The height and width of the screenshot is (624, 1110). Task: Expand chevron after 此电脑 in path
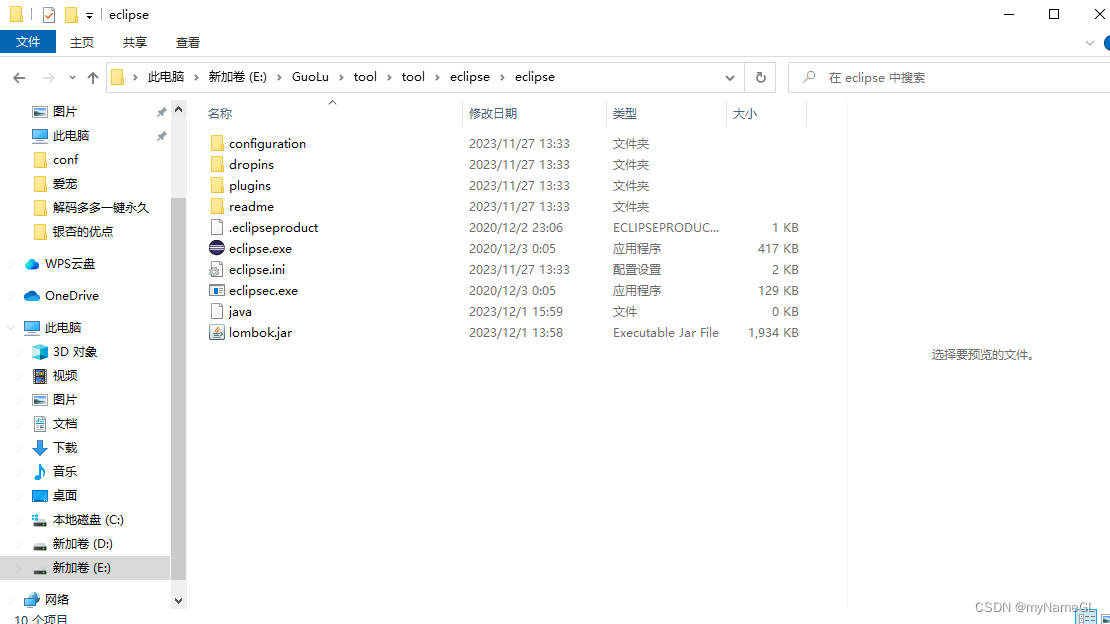pyautogui.click(x=196, y=77)
